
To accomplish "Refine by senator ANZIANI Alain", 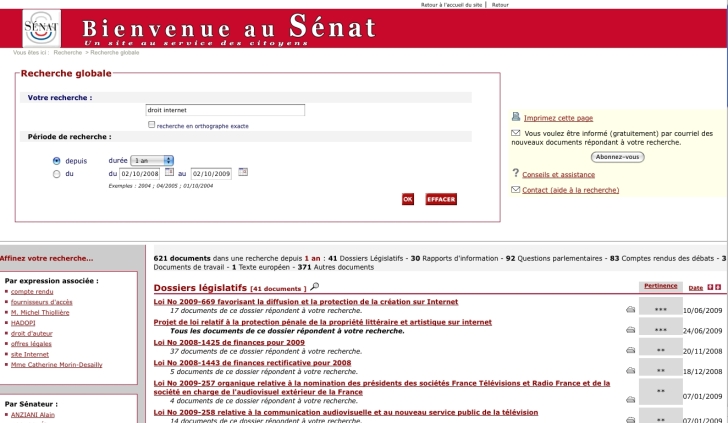I will pyautogui.click(x=32, y=415).
